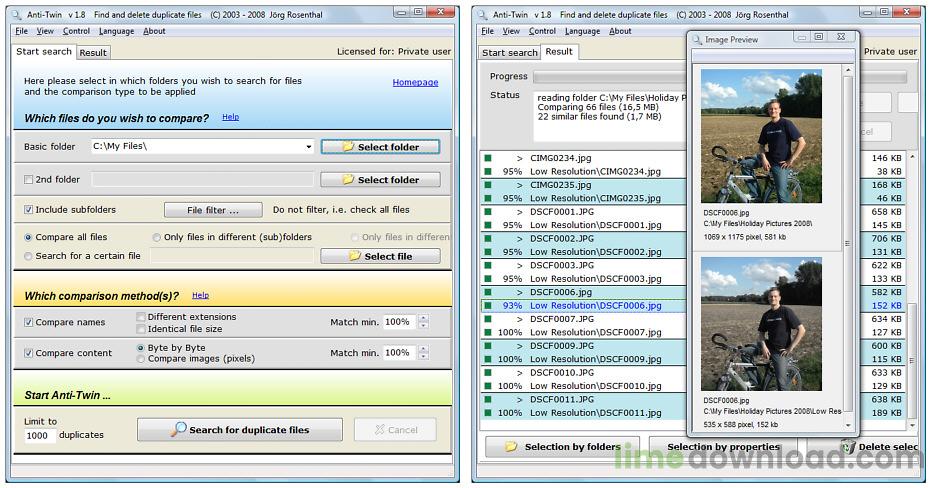
Task: Click bottom low-resolution preview photo
Action: coord(761,324)
